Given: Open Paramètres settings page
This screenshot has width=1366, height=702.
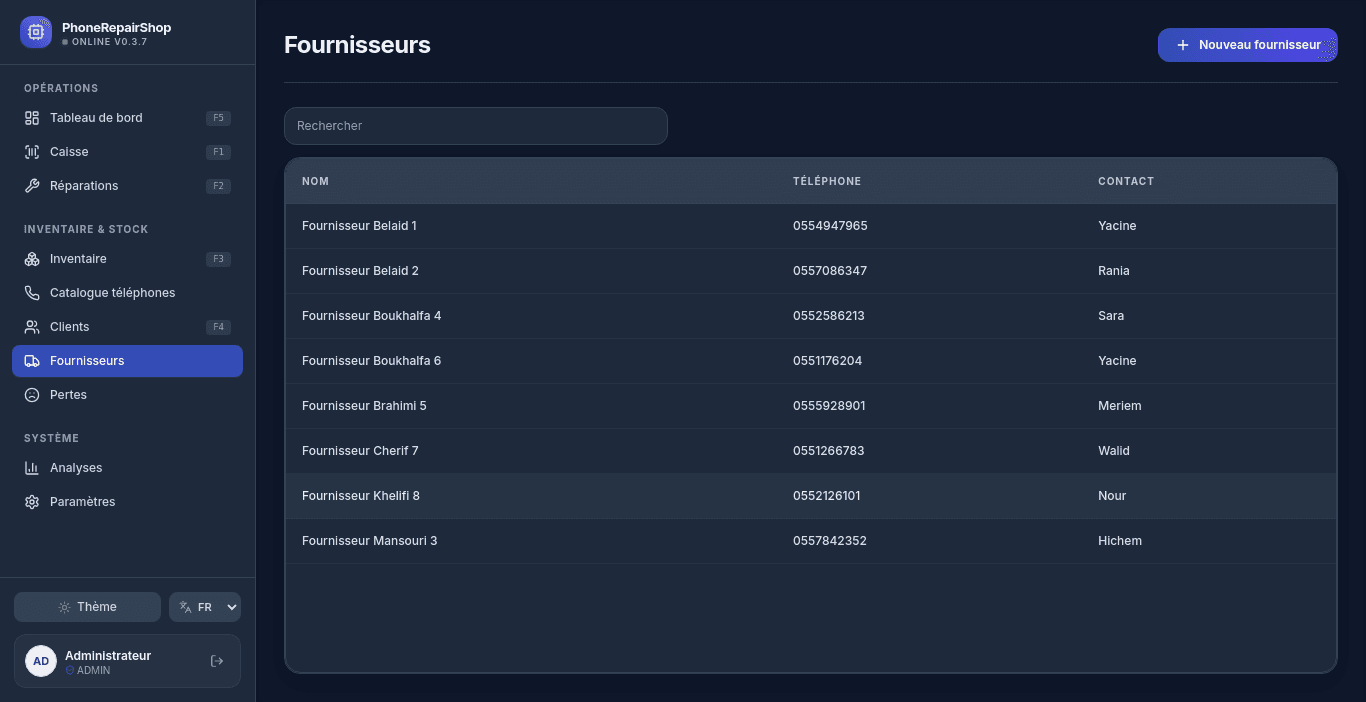Looking at the screenshot, I should point(127,502).
